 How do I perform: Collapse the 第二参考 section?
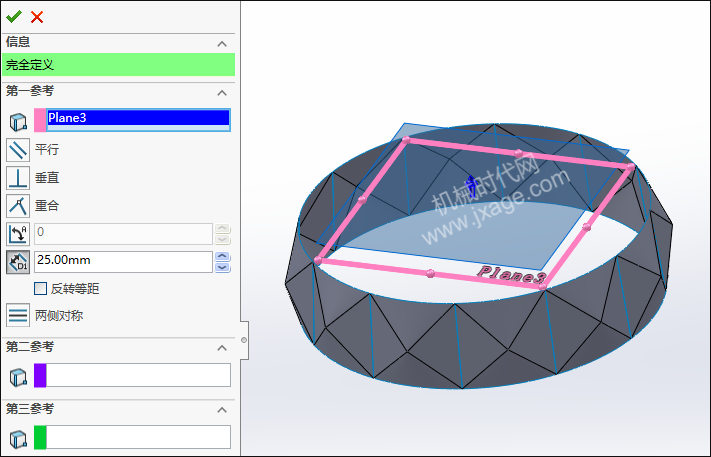222,348
